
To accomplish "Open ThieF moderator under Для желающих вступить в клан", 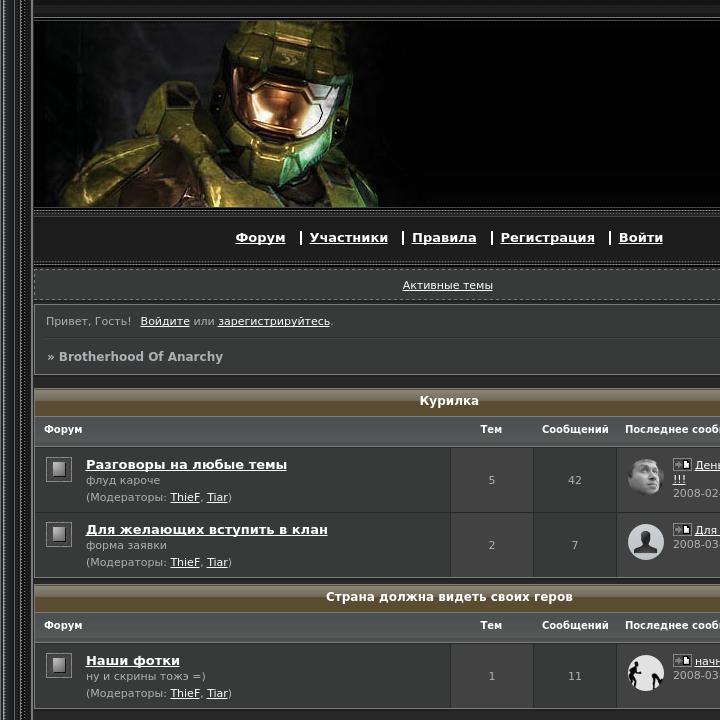I will coord(185,562).
